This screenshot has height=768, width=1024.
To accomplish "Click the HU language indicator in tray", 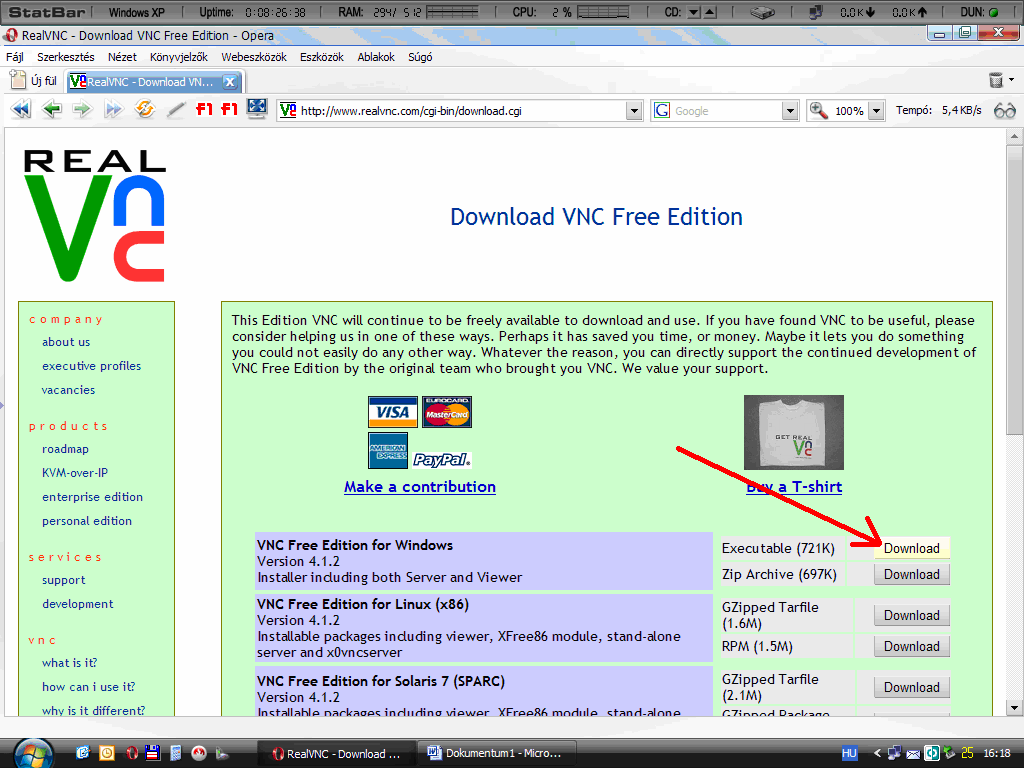I will coord(849,753).
